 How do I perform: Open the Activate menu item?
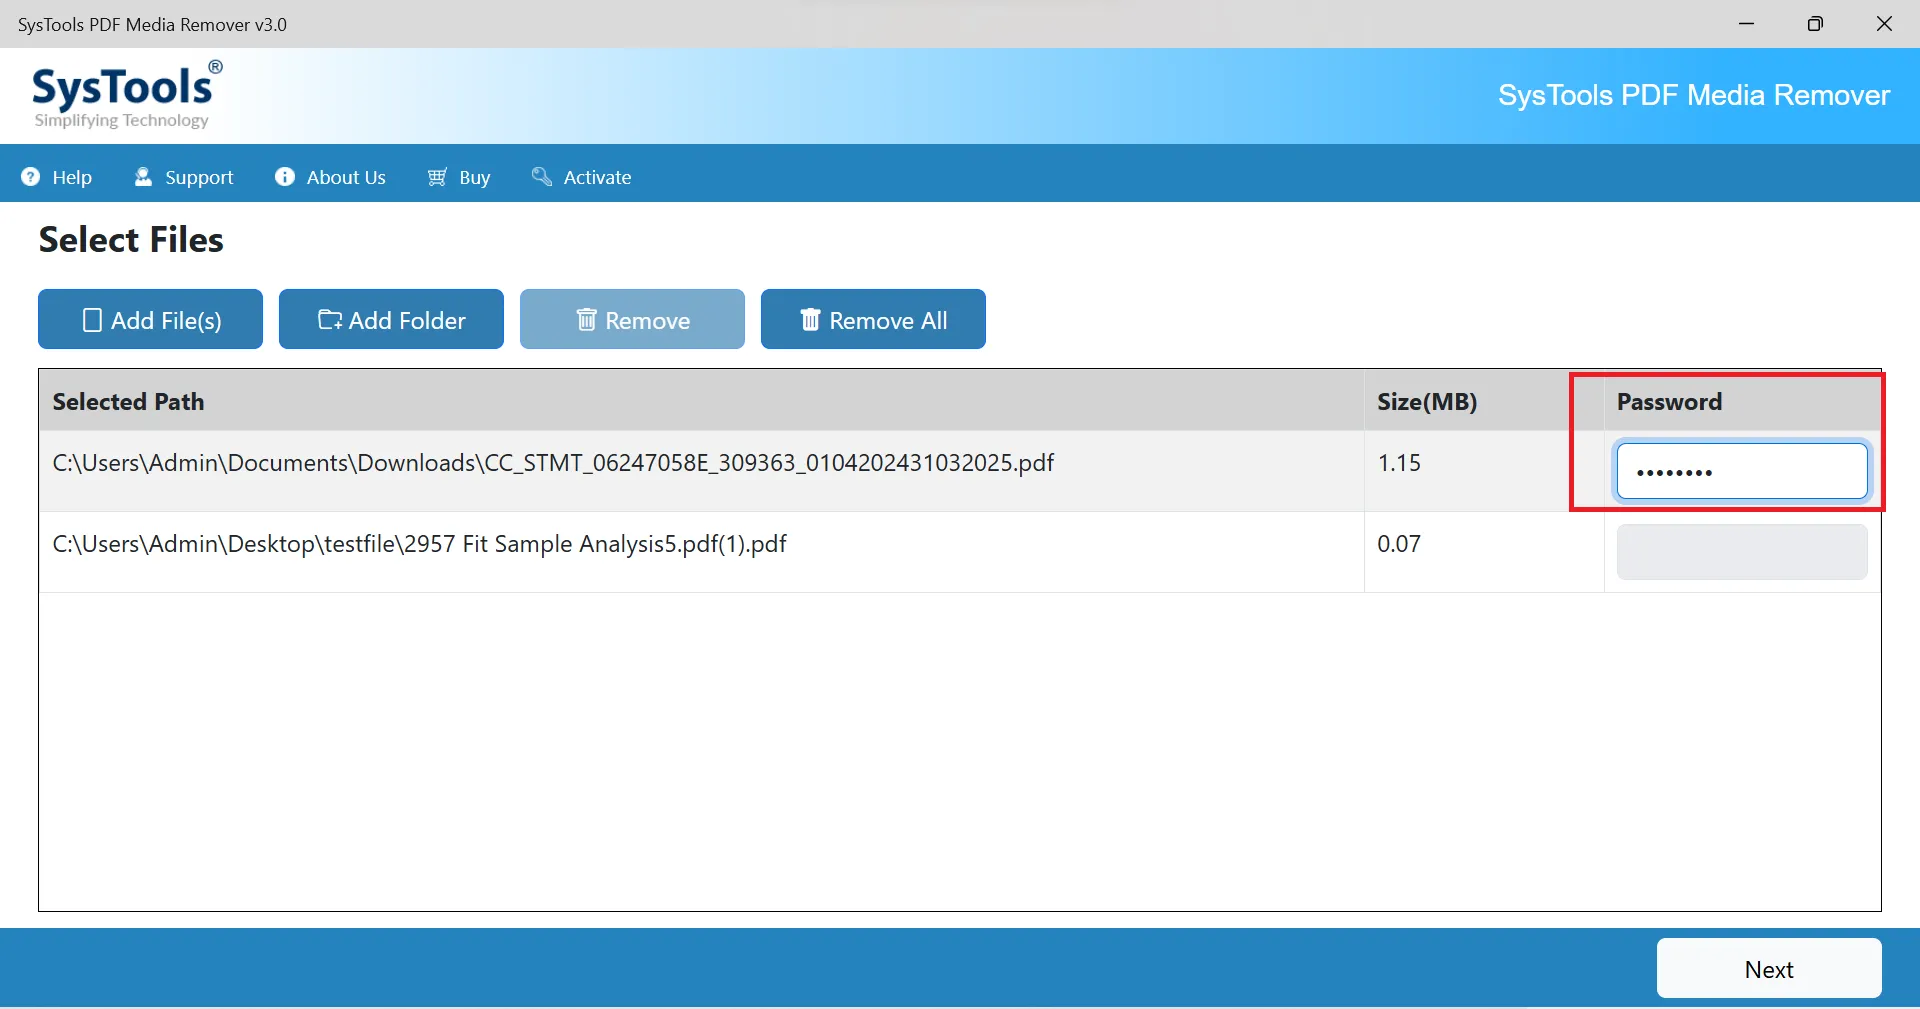click(597, 177)
